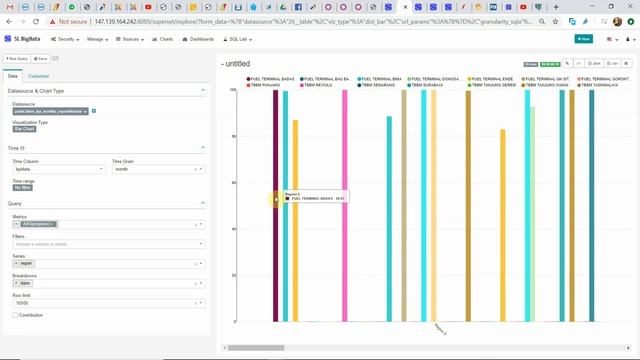Toggle FUEL TERMINAL ENDE legend series

click(490, 79)
